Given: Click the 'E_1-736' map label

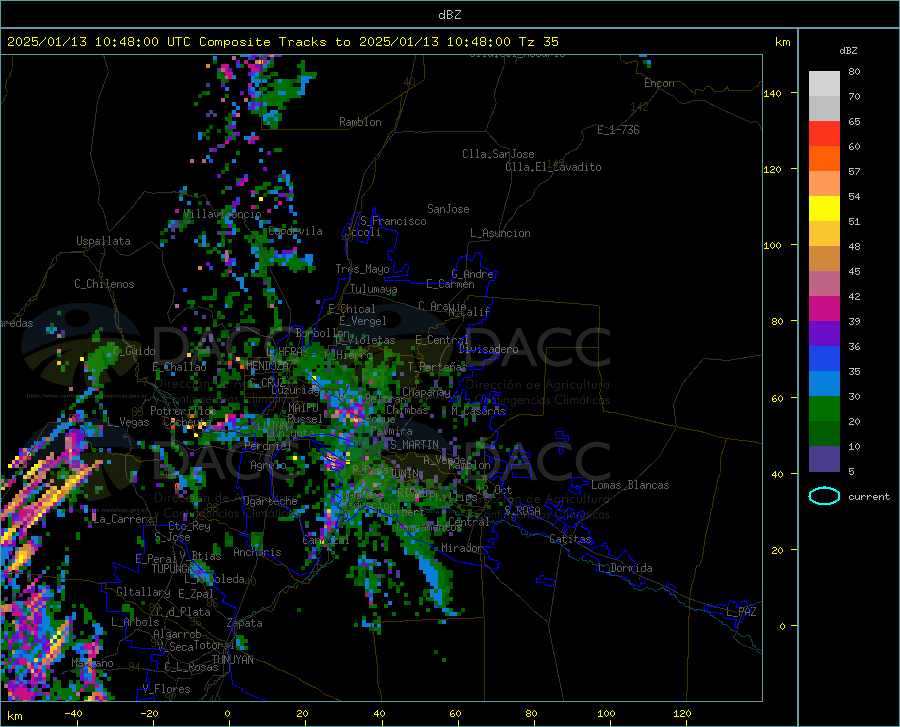Looking at the screenshot, I should tap(618, 130).
